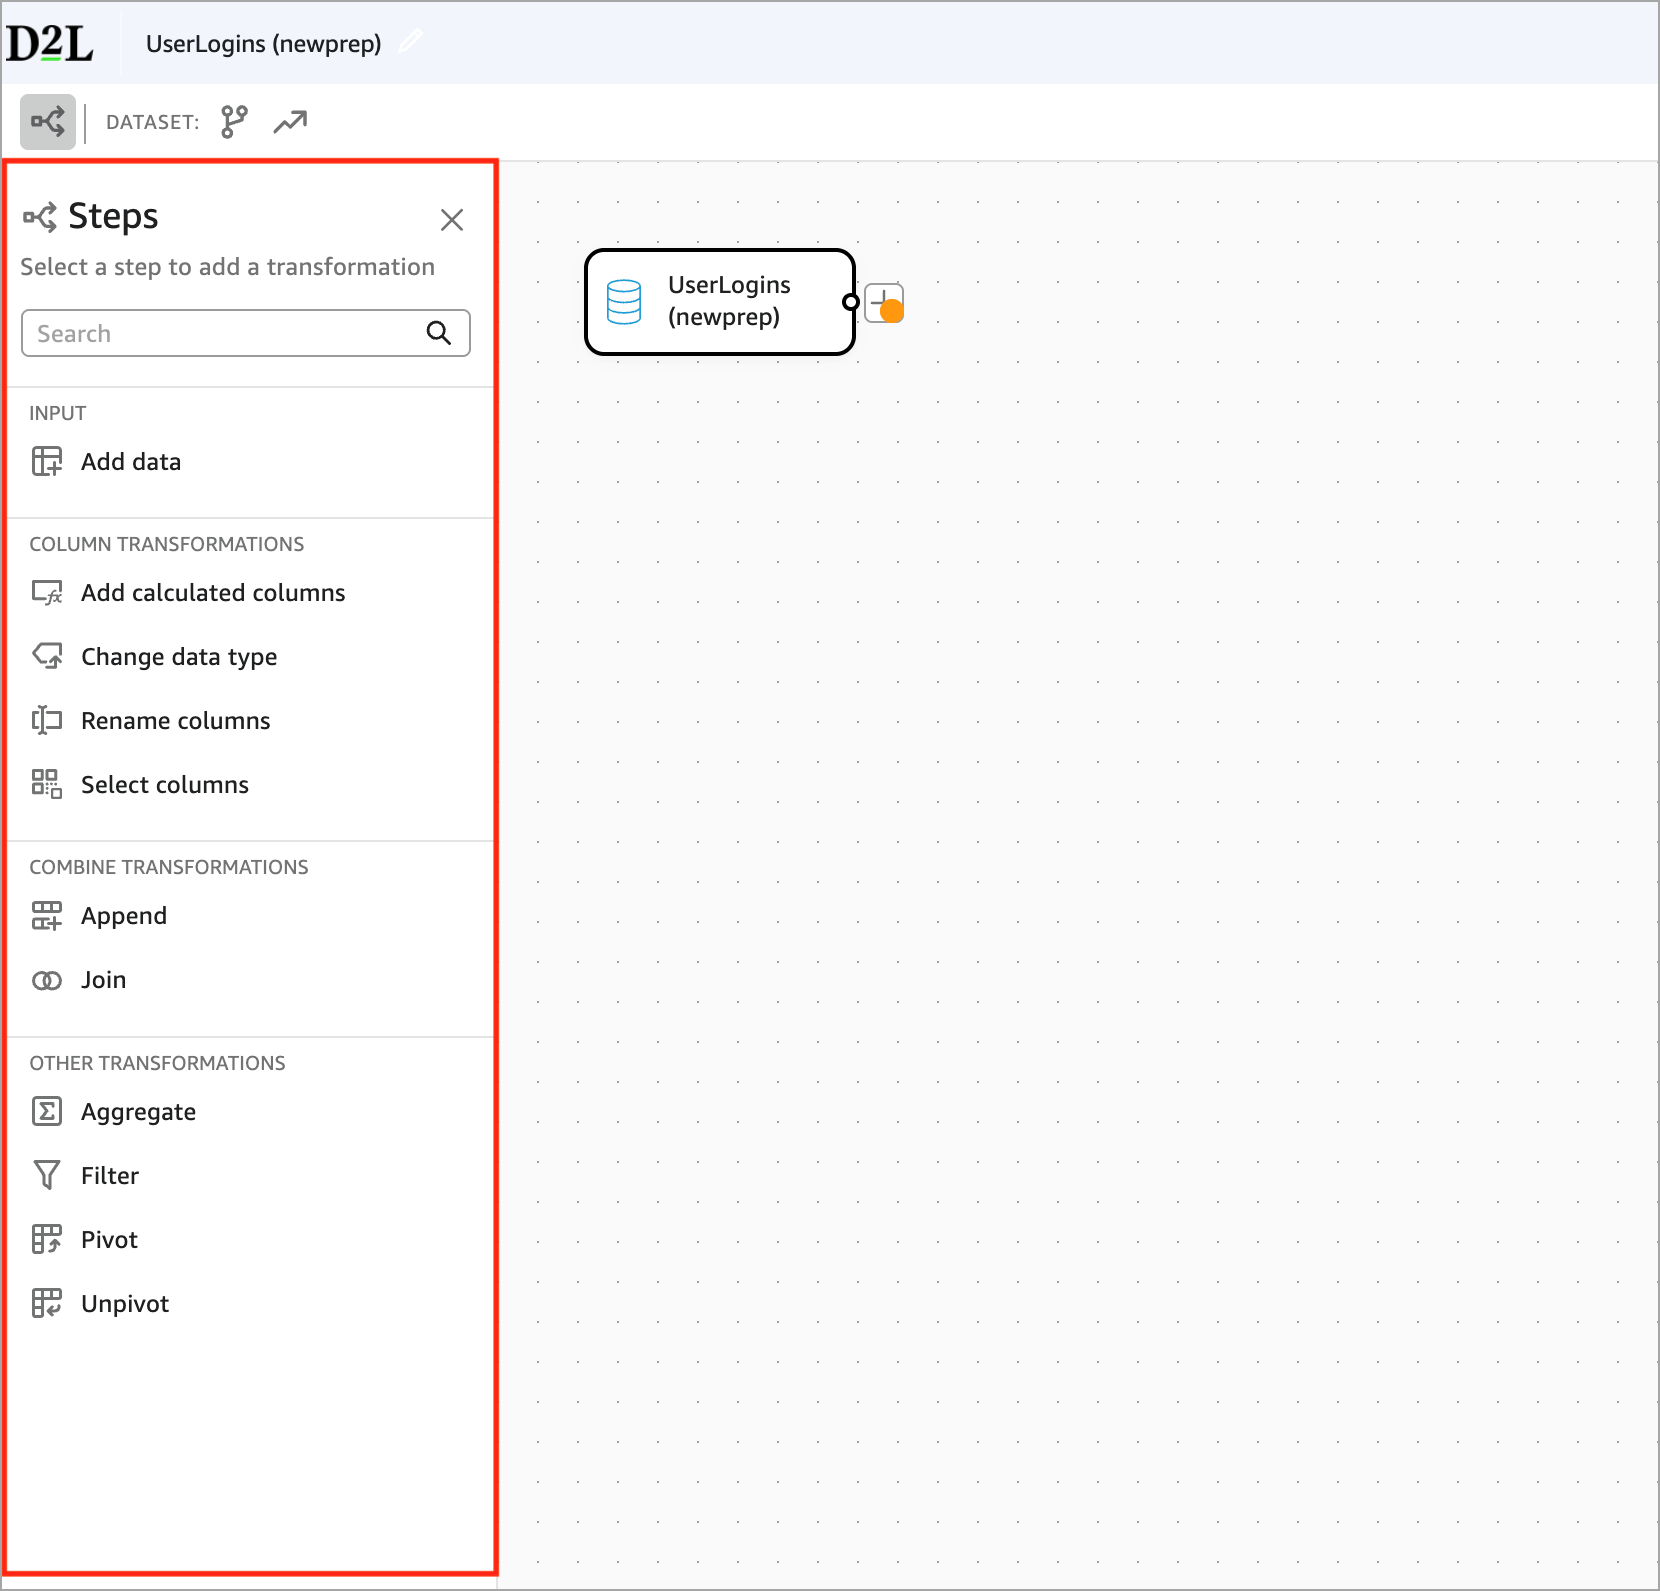The width and height of the screenshot is (1660, 1591).
Task: Click the D2L logo
Action: pos(49,42)
